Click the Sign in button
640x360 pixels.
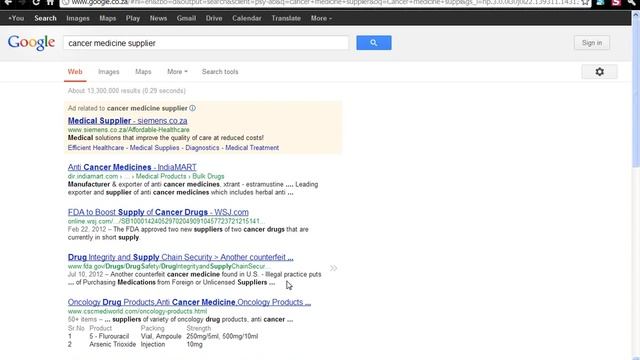[592, 43]
